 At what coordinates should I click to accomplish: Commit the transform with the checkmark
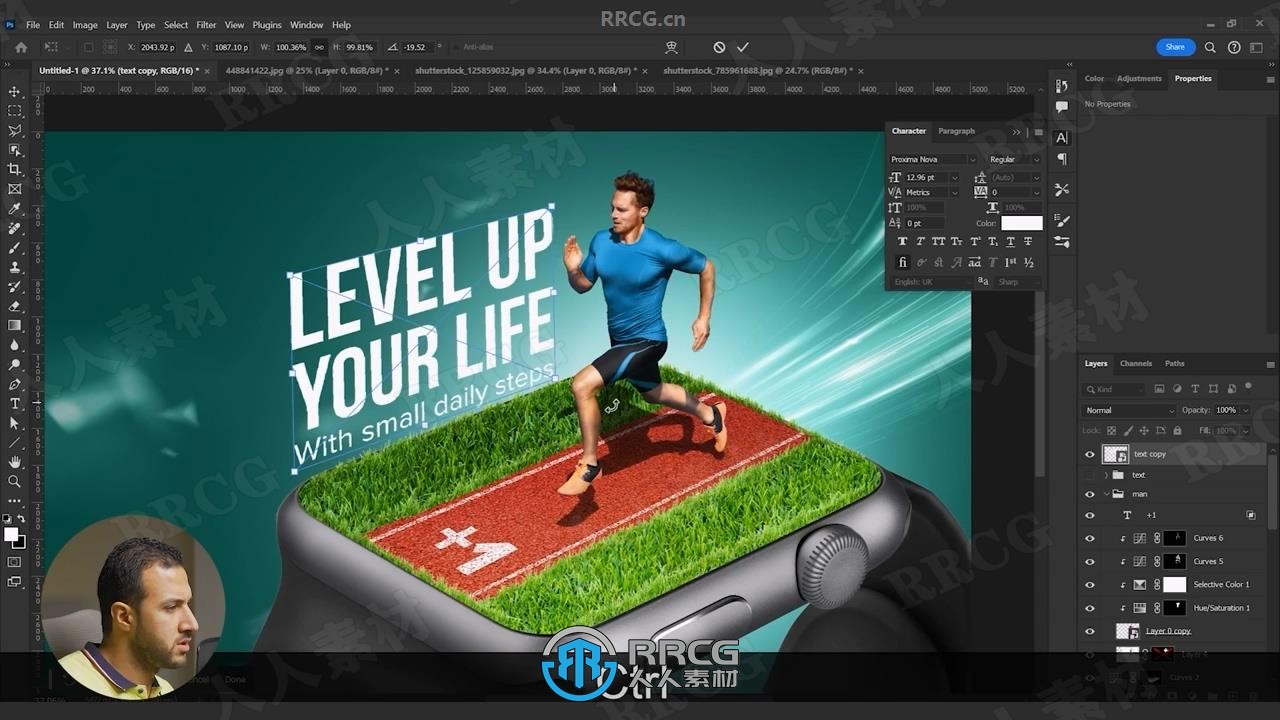(x=743, y=47)
